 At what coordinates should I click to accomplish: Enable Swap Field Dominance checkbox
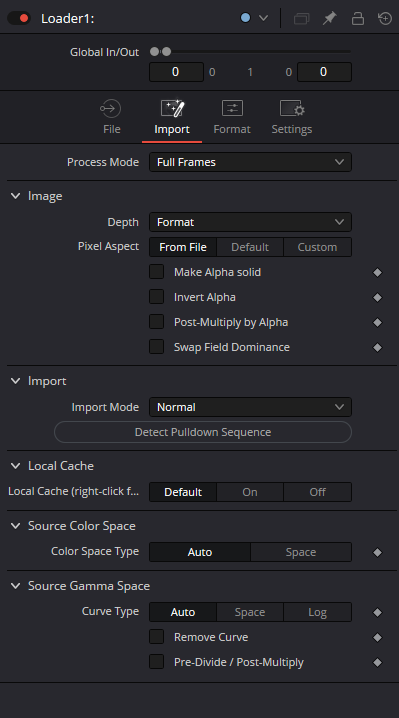point(157,347)
